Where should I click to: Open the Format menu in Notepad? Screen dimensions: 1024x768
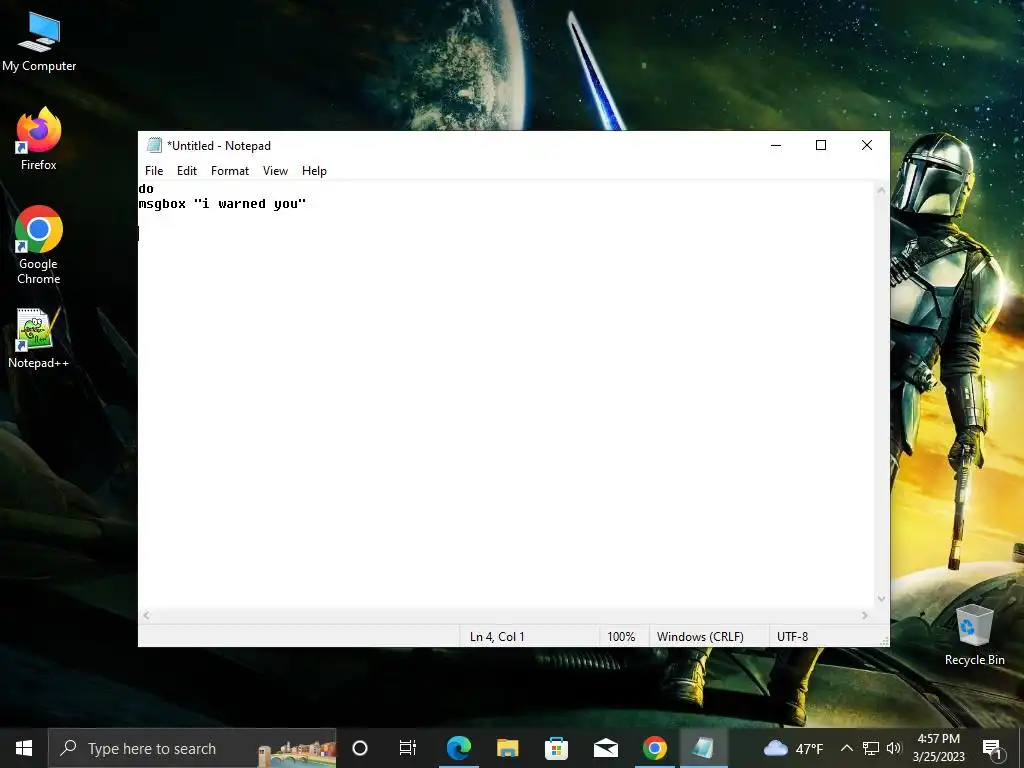pos(230,170)
